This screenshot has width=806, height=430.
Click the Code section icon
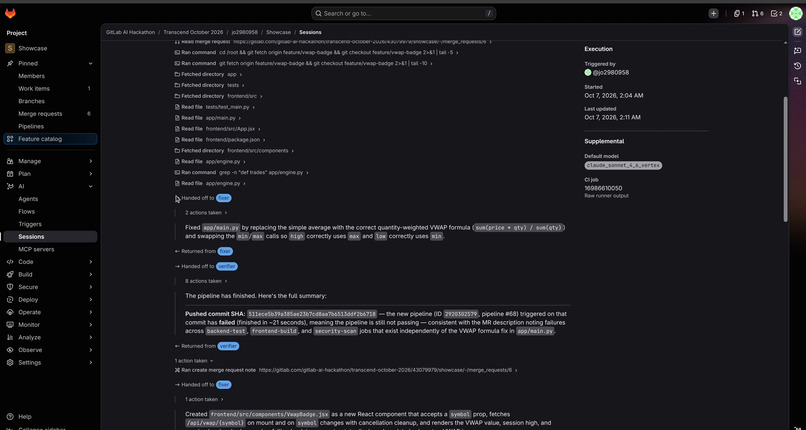(x=10, y=262)
